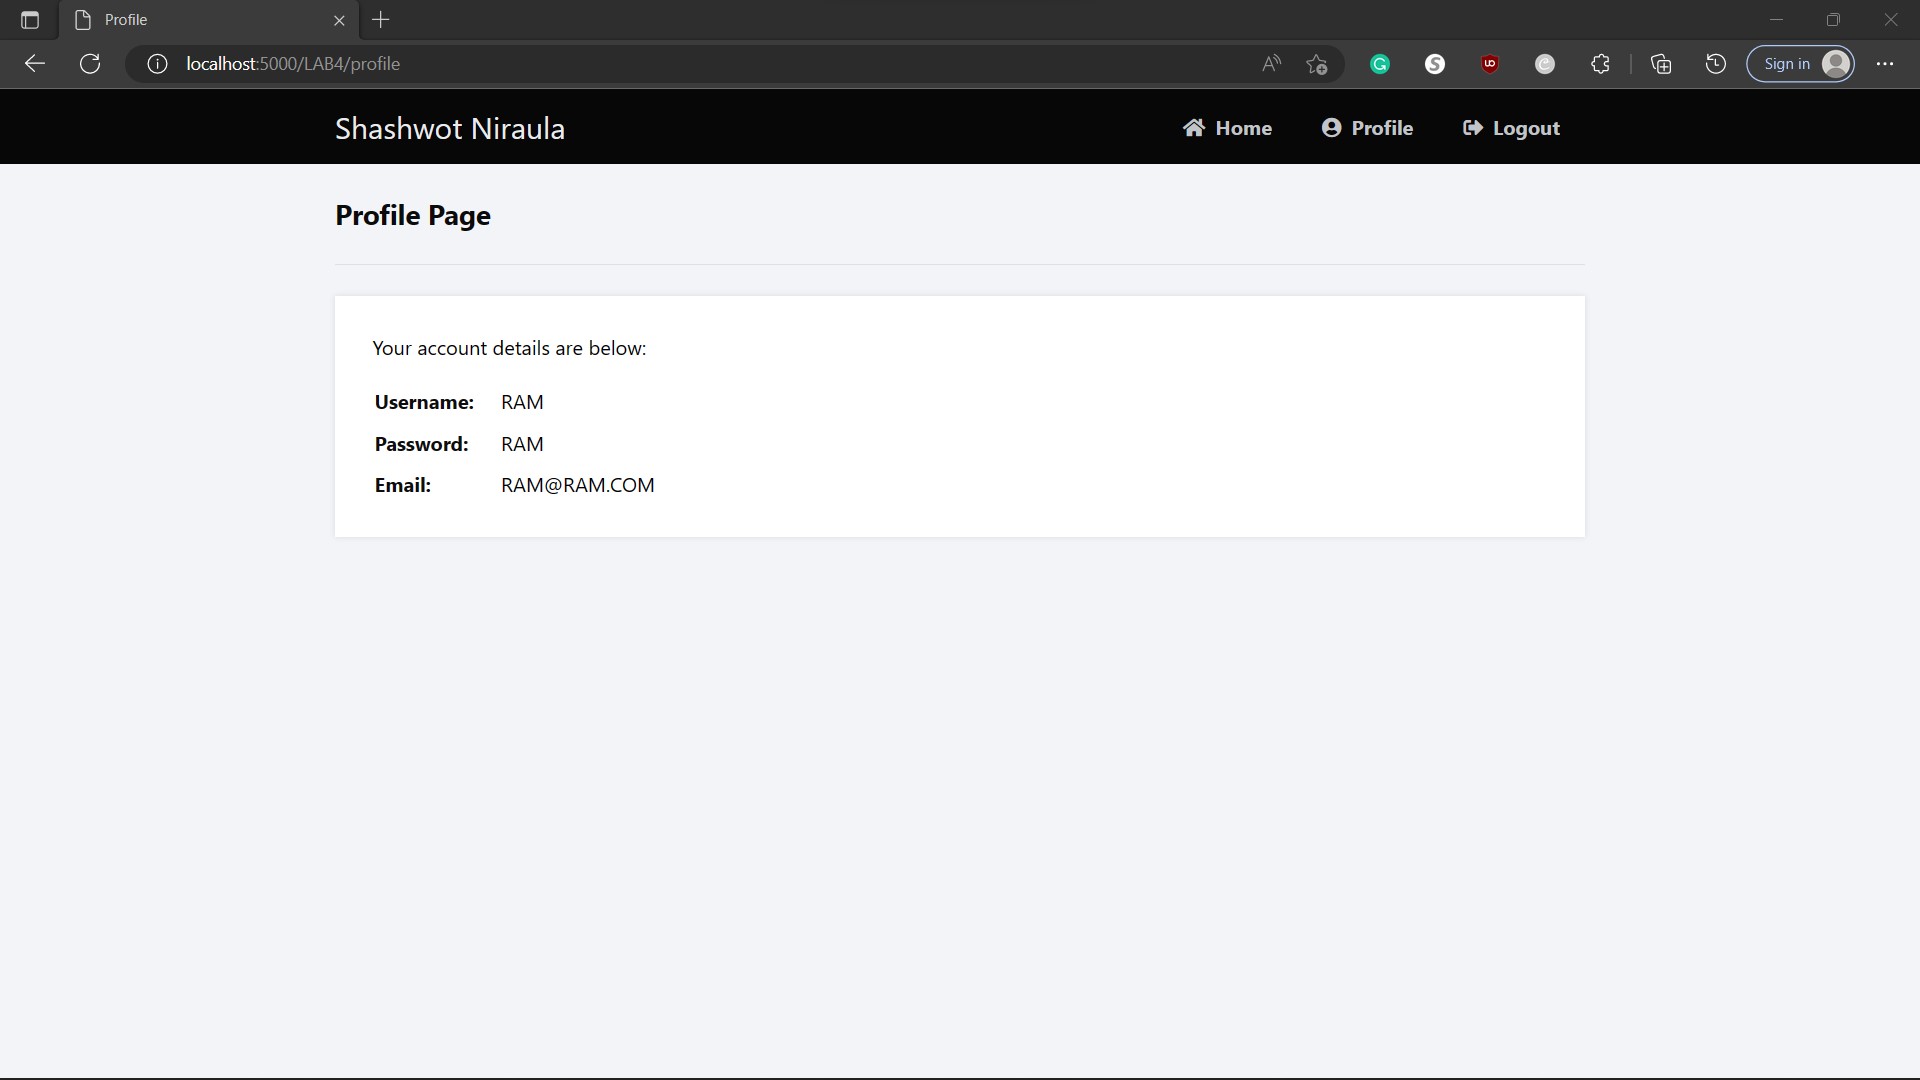Open the uBlock Origin extension
The height and width of the screenshot is (1080, 1920).
[1490, 63]
